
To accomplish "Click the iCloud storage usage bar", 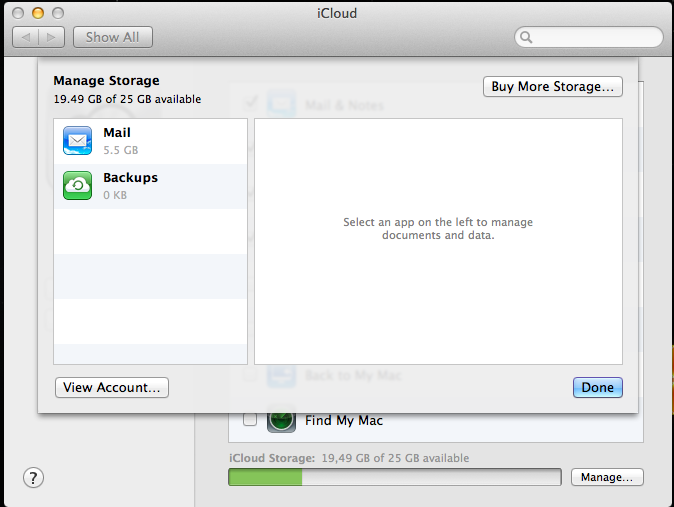I will click(395, 477).
